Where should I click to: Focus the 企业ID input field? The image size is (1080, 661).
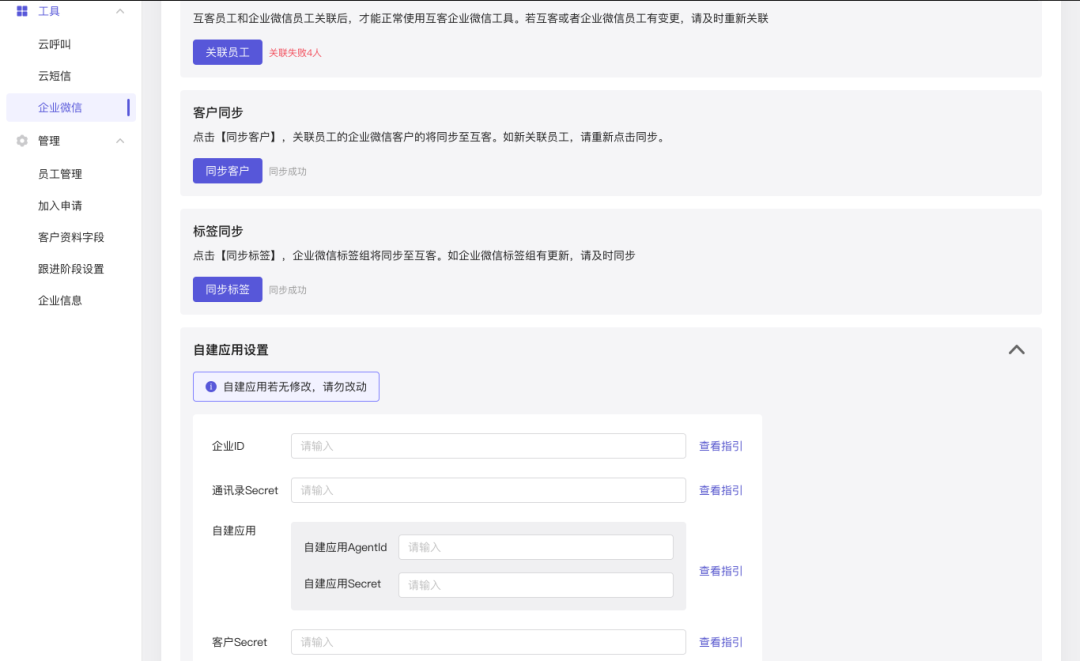(488, 446)
